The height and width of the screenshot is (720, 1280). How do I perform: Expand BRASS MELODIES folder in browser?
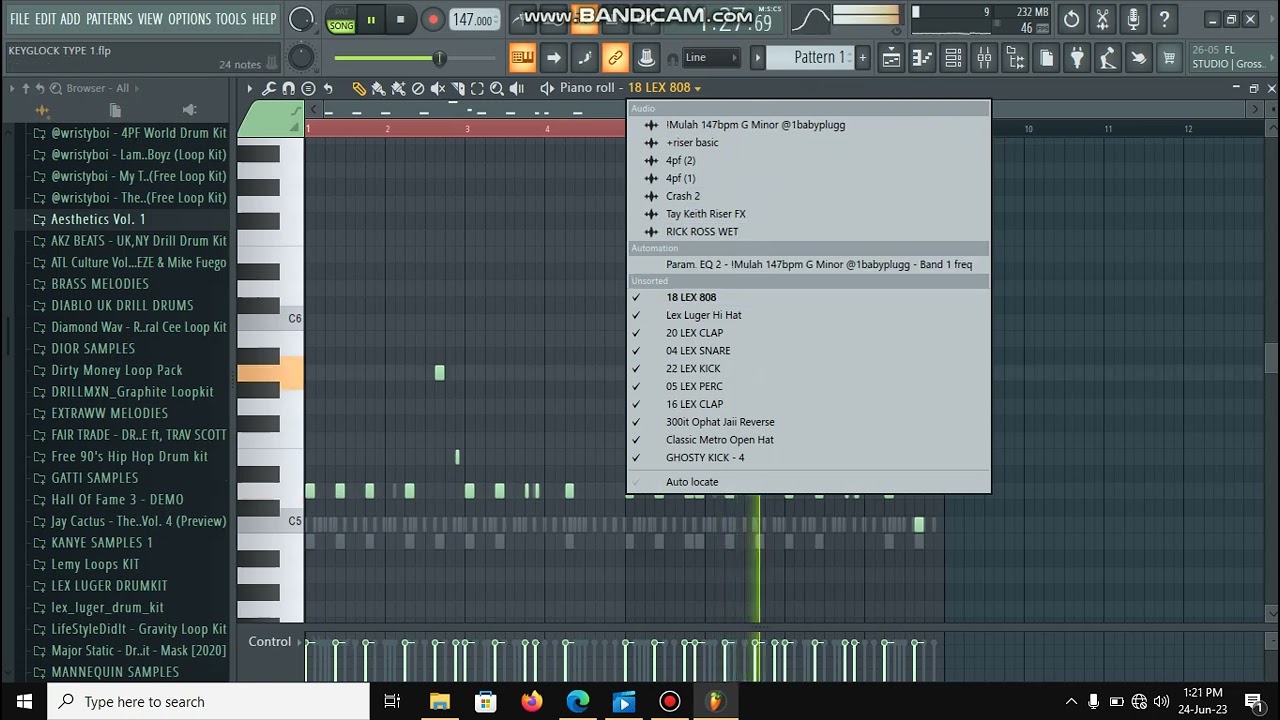coord(100,284)
